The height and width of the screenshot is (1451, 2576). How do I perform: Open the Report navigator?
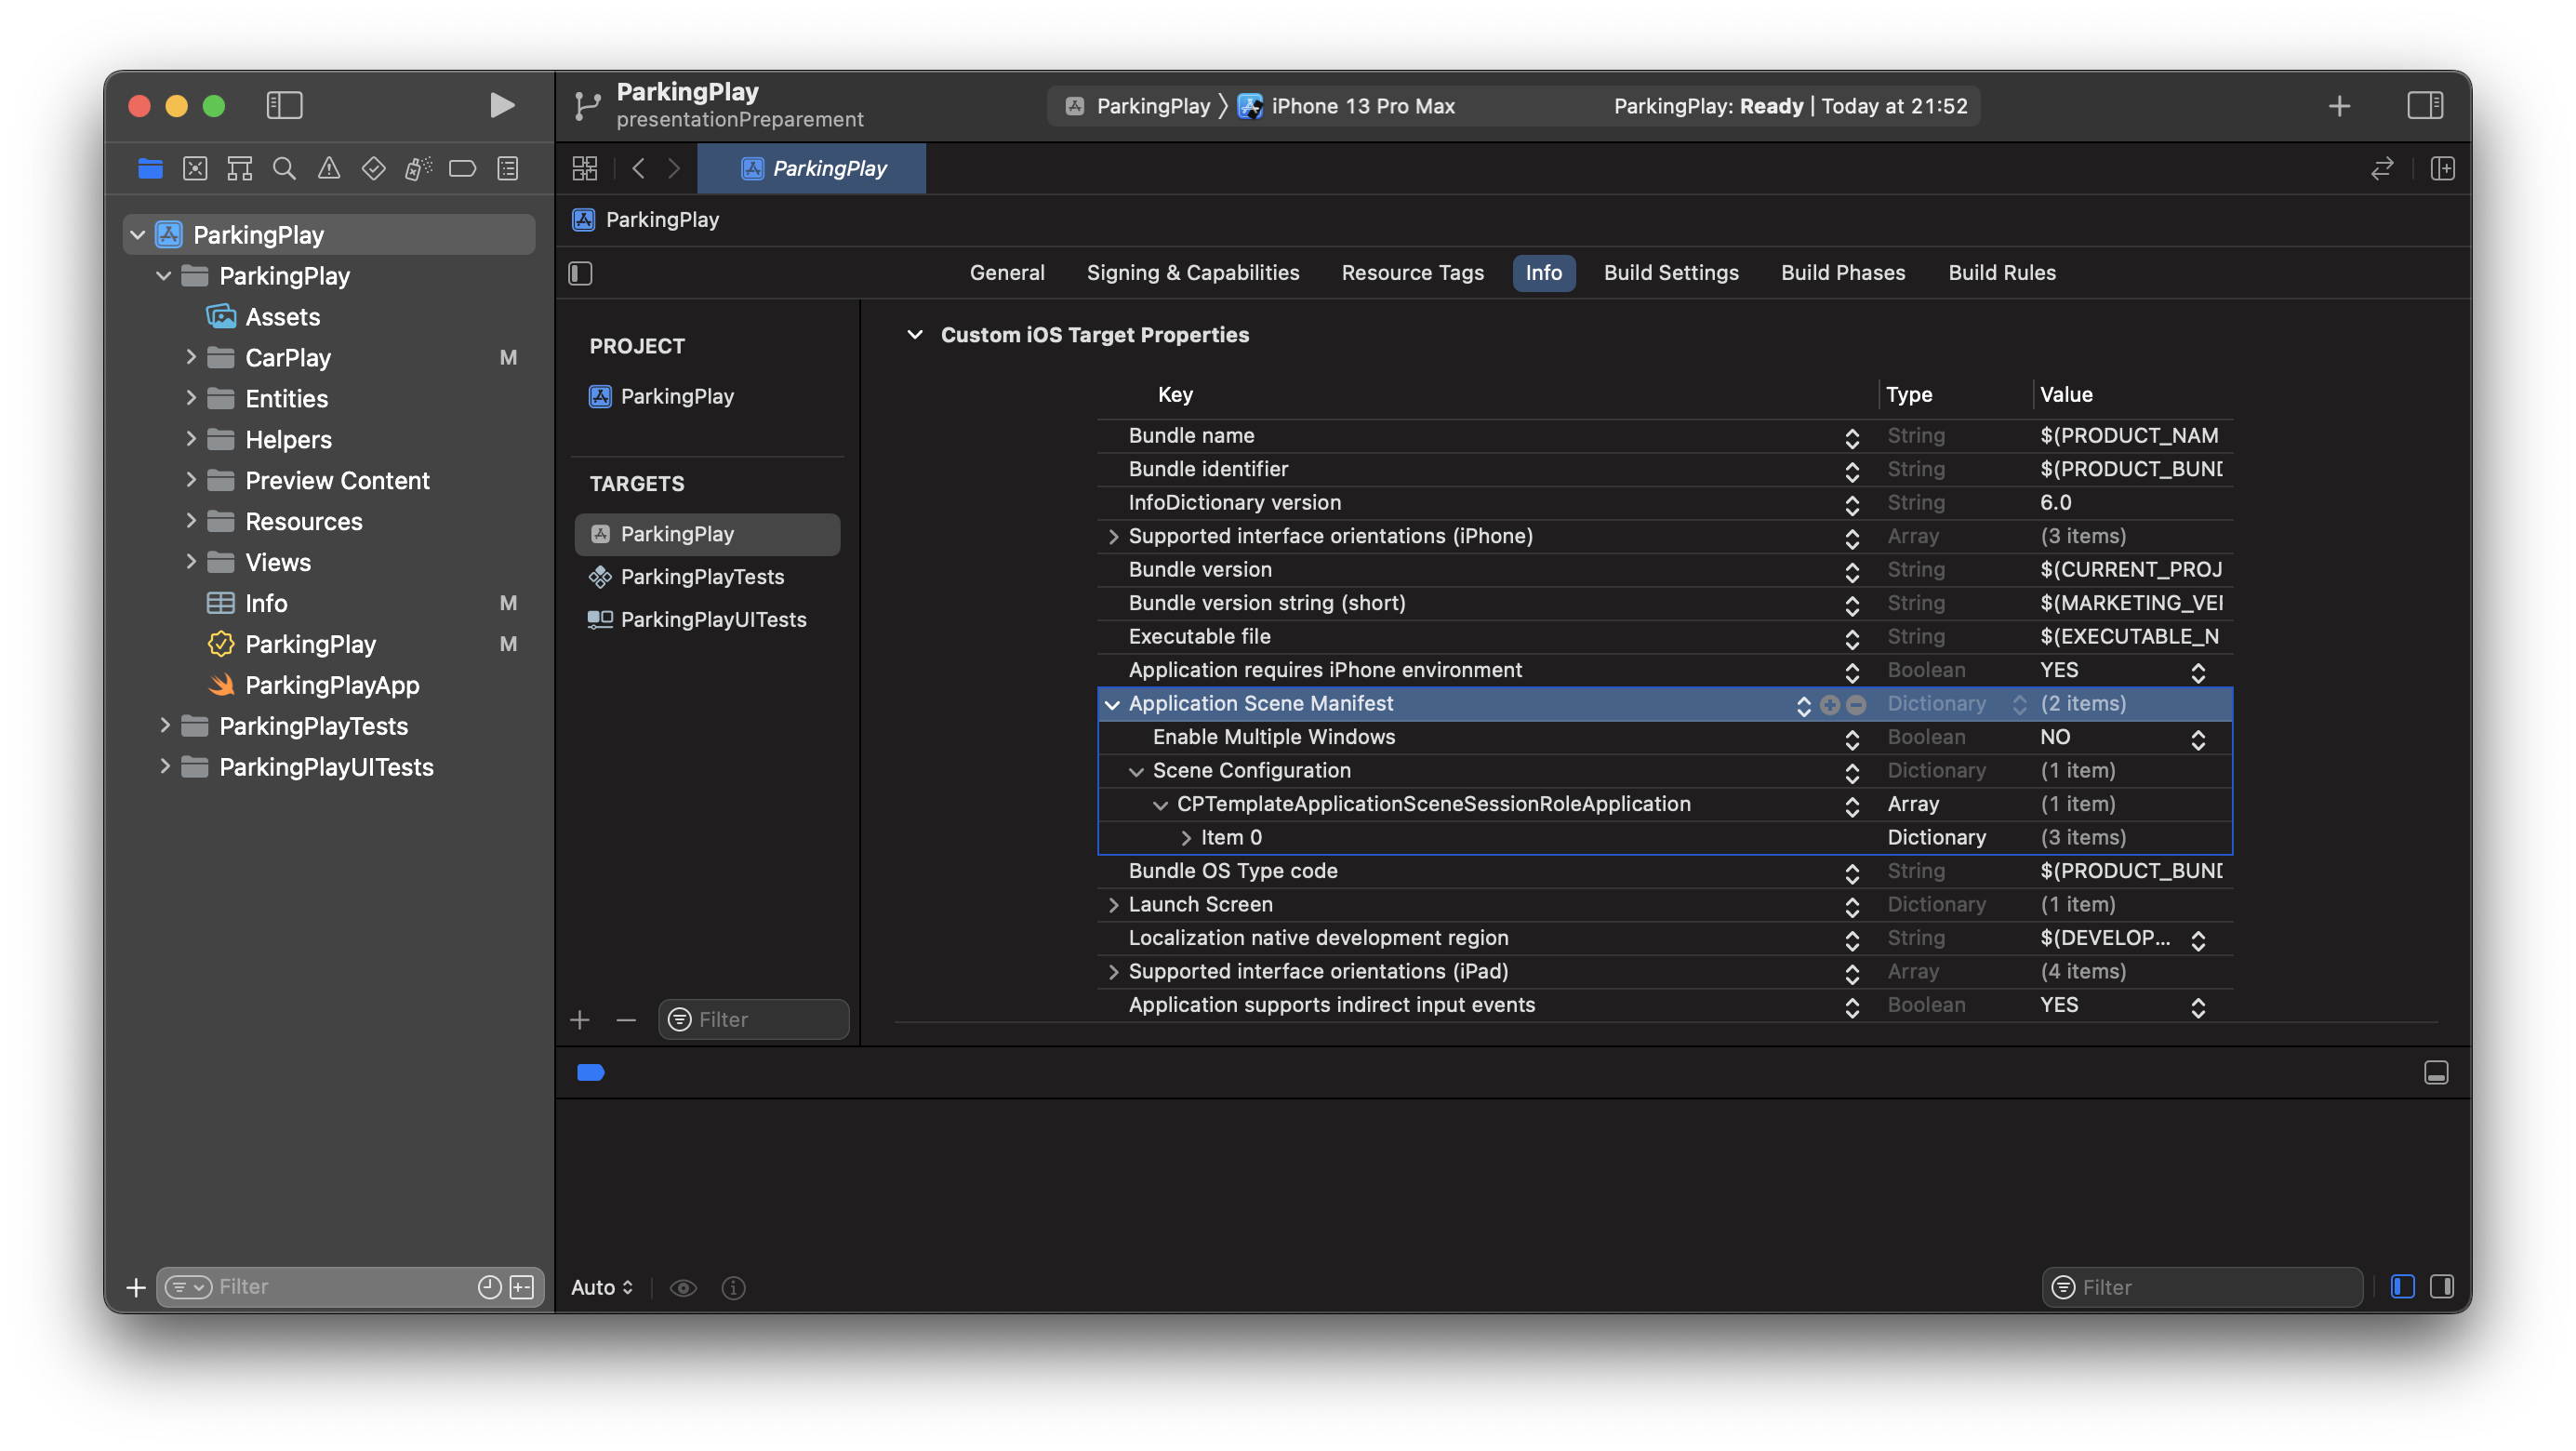tap(508, 168)
